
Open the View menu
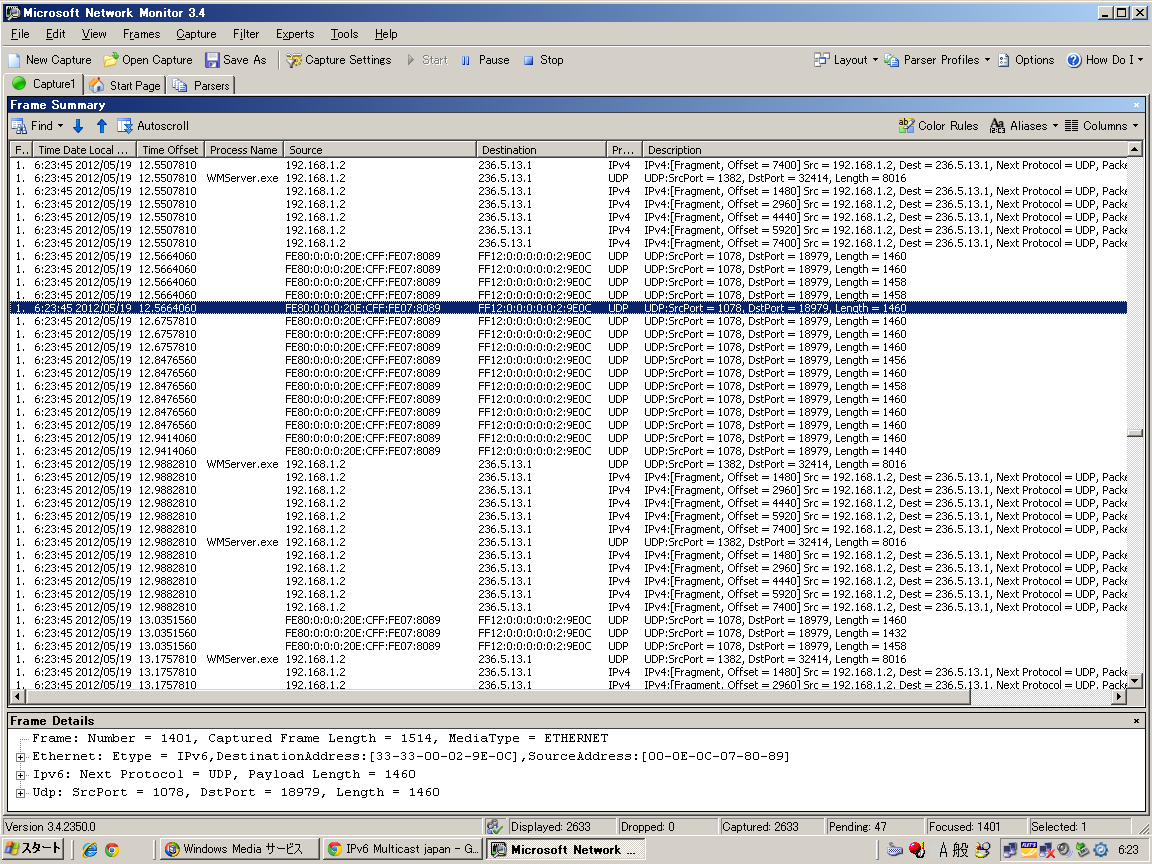tap(94, 34)
